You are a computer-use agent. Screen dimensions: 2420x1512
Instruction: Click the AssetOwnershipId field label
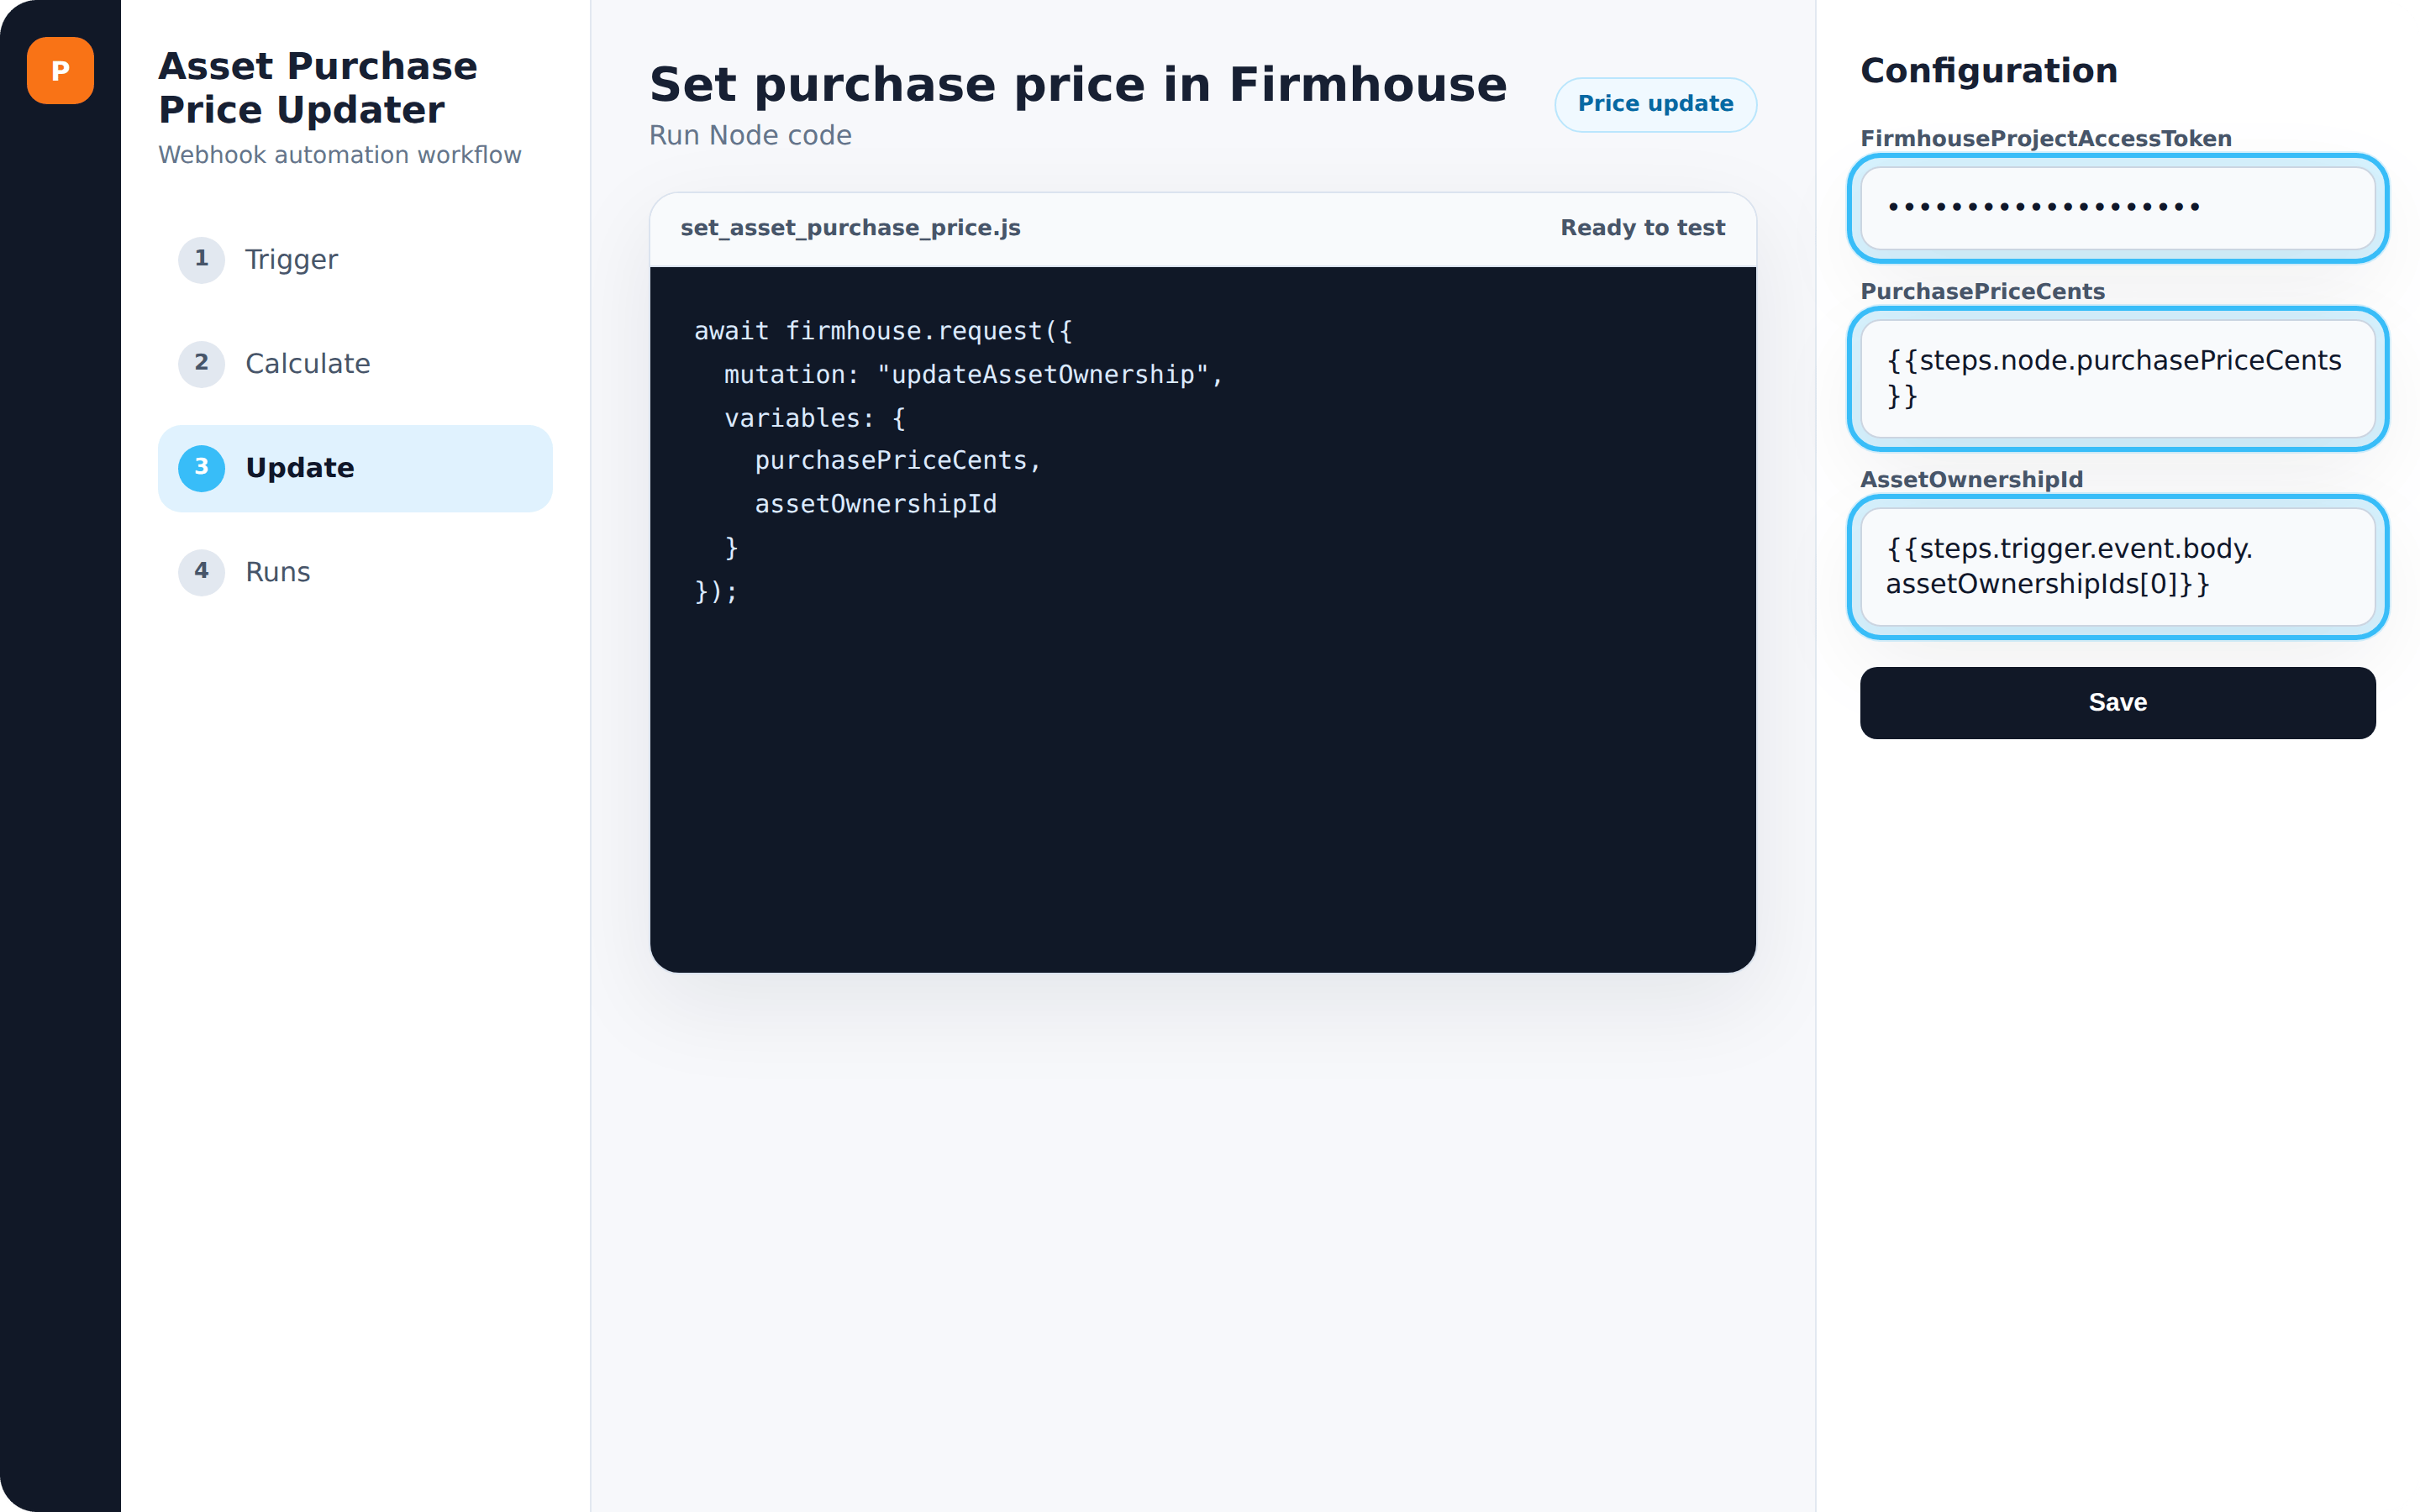click(1971, 480)
